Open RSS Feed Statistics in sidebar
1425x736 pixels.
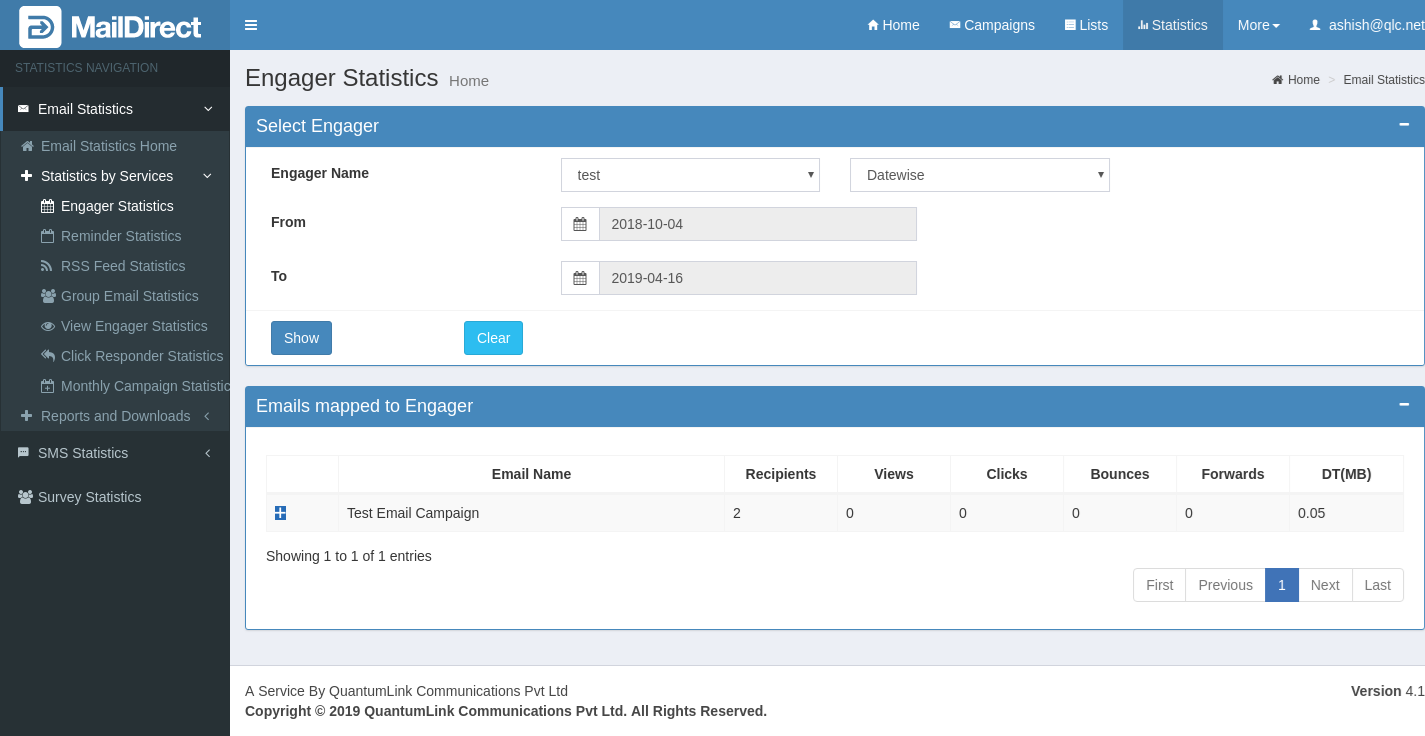[x=122, y=266]
